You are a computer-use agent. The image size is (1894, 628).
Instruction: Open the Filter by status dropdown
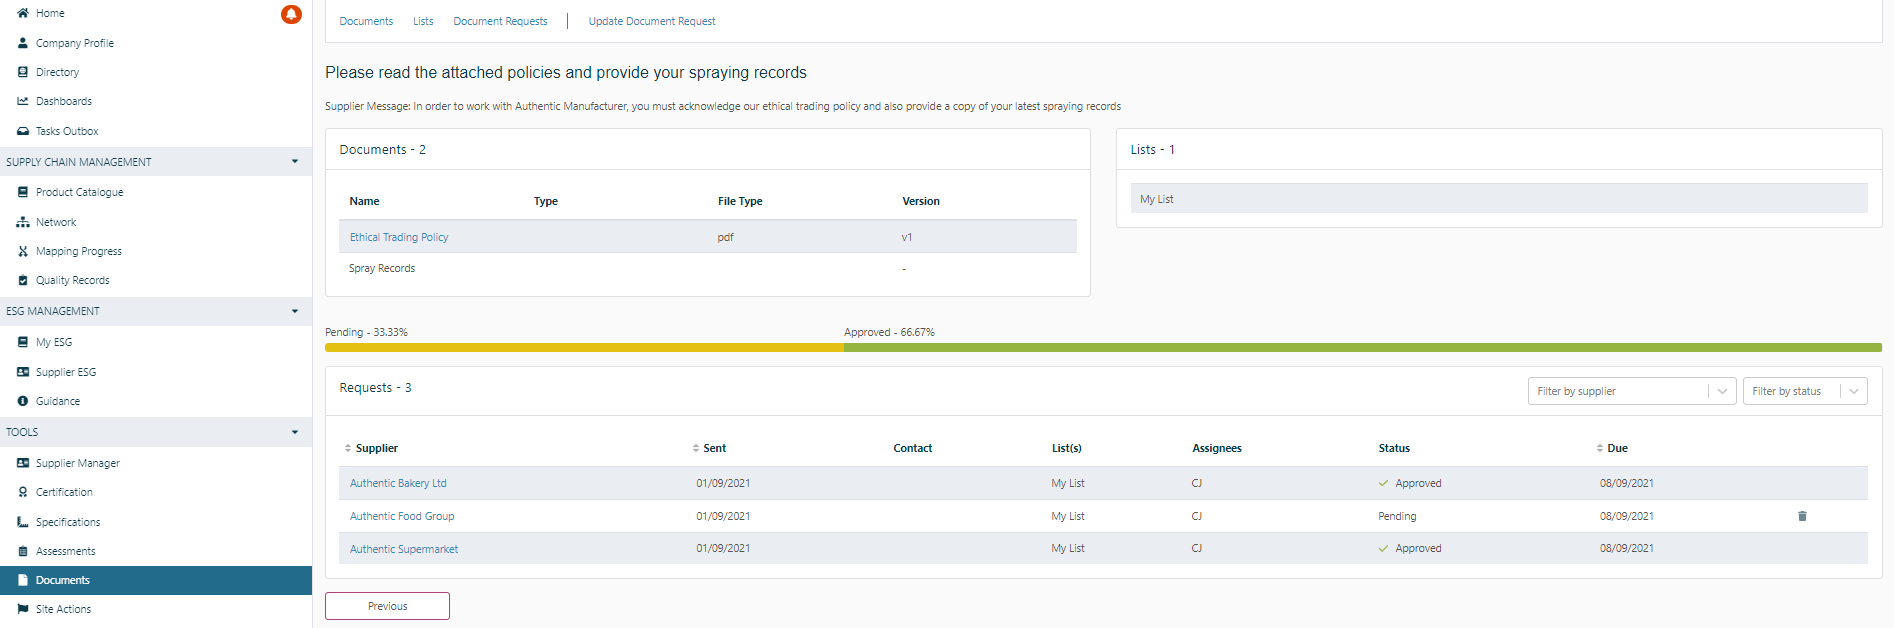tap(1853, 391)
